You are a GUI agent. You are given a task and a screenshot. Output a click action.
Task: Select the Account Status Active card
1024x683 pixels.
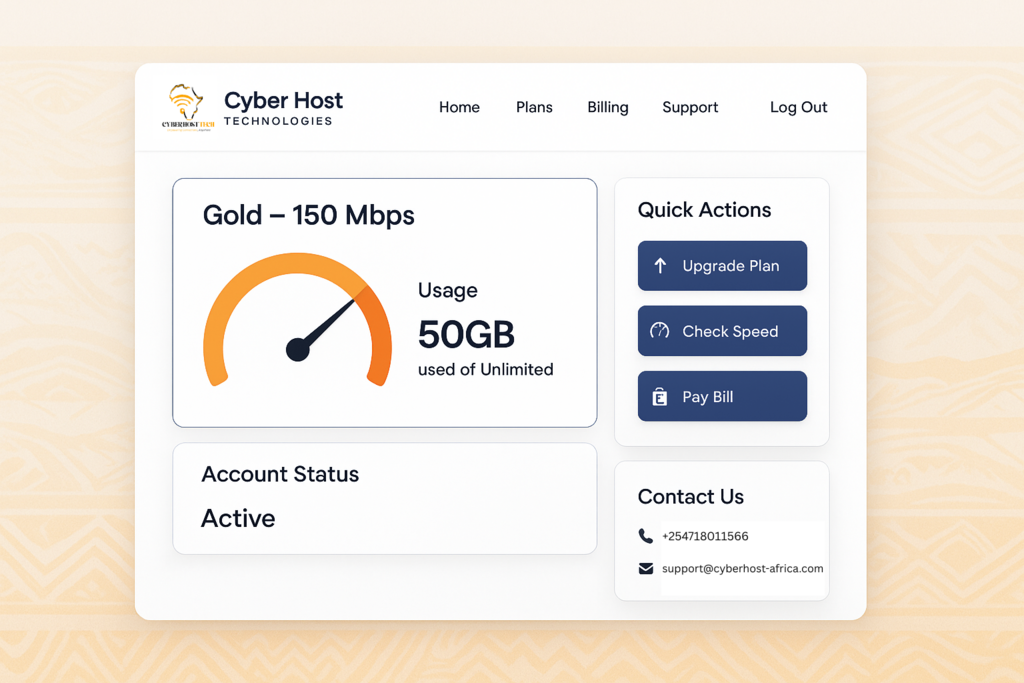pos(384,498)
